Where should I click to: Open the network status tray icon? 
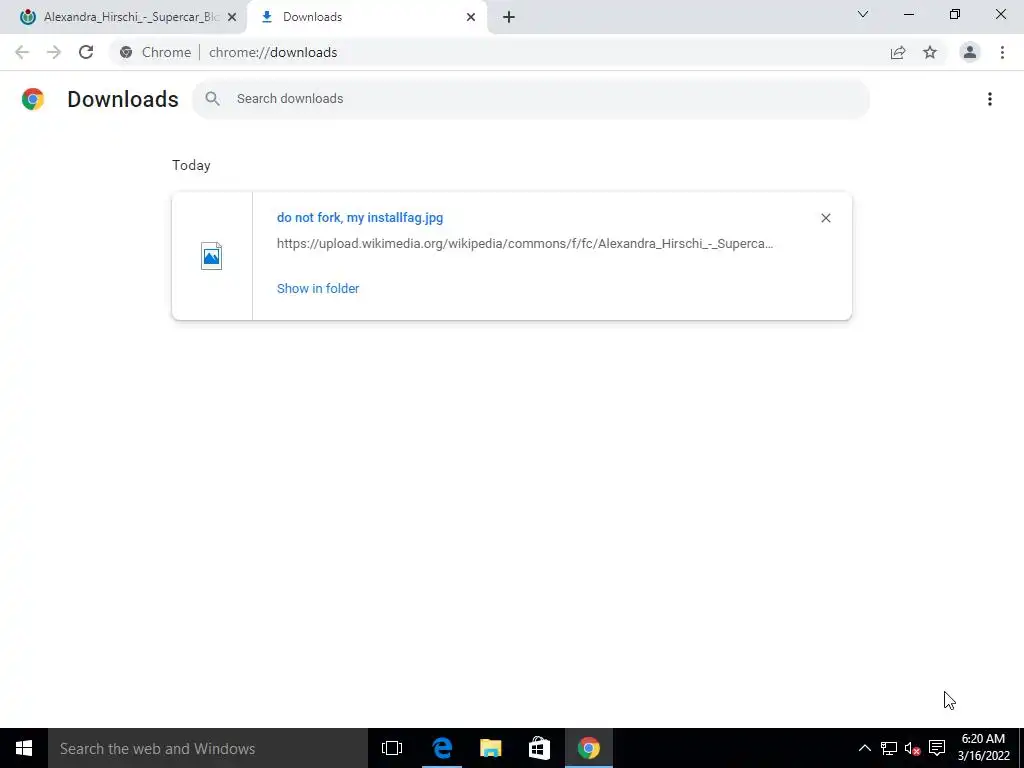[x=889, y=748]
